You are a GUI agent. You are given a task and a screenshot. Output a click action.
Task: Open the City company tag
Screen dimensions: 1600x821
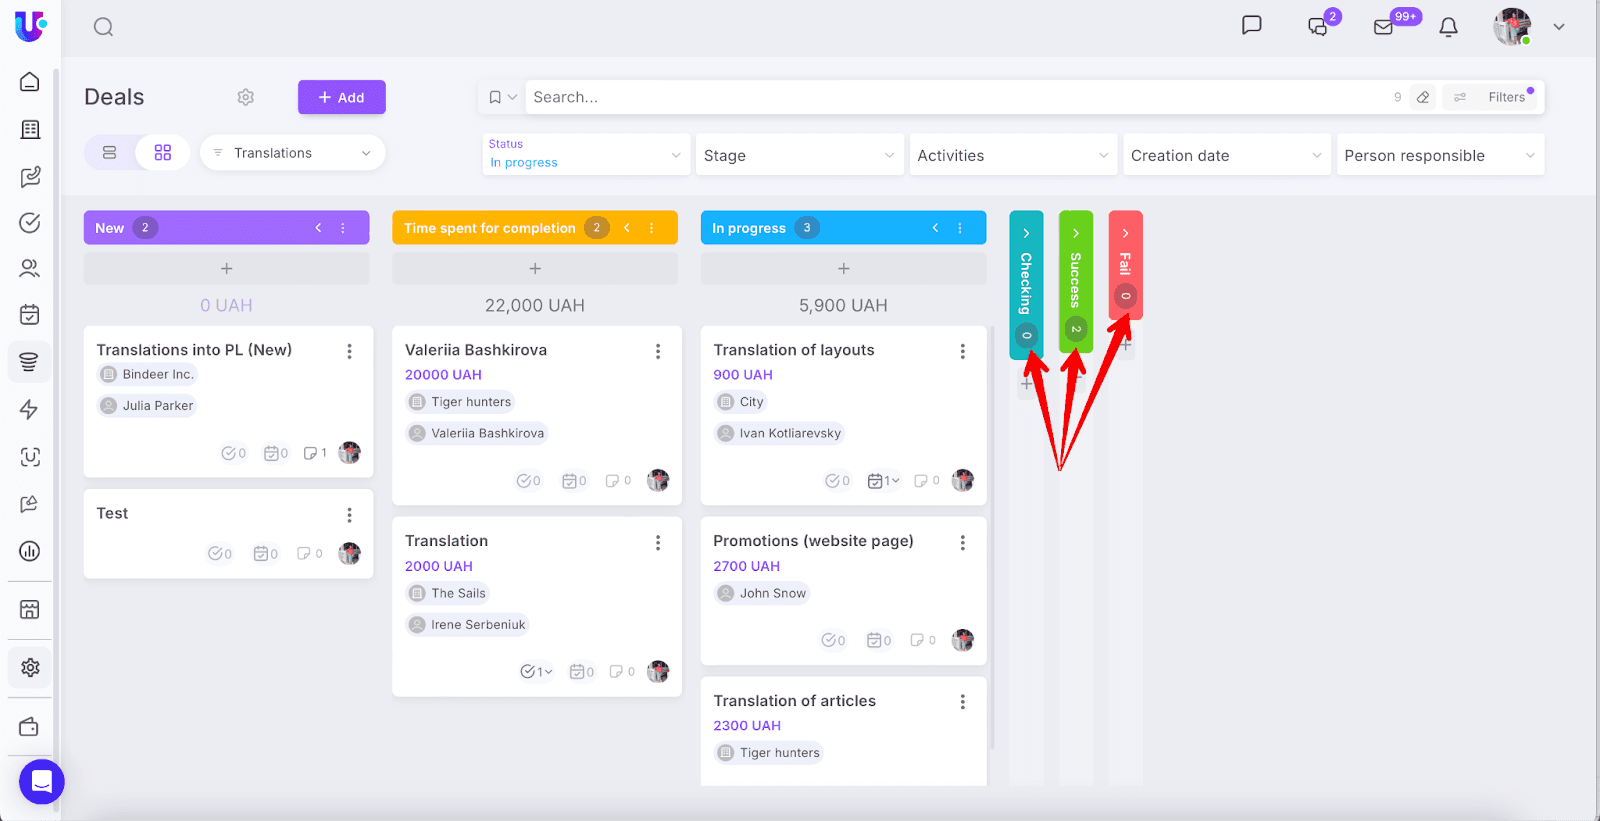click(741, 402)
